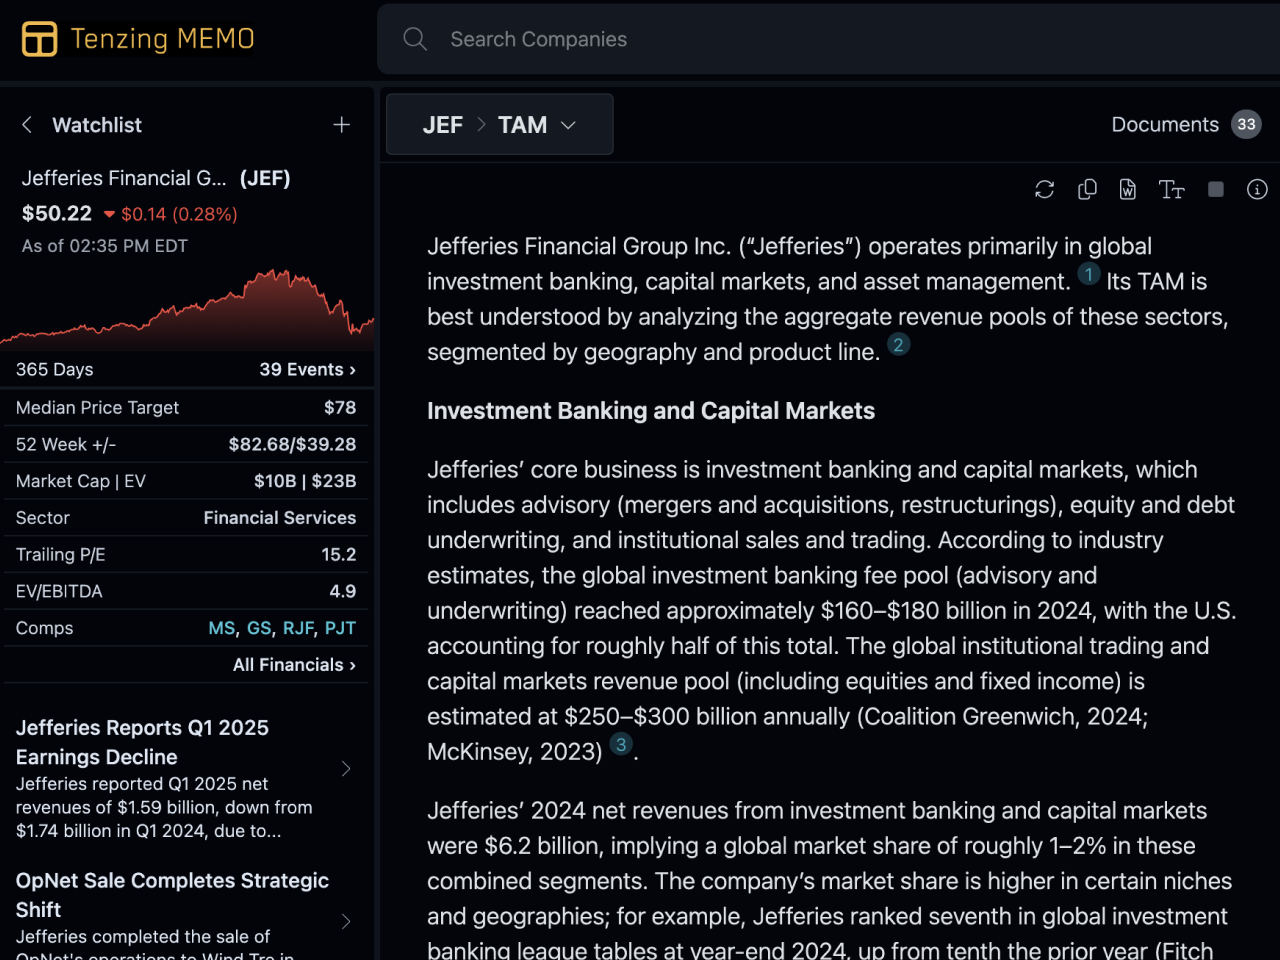Click Tenzing MEMO brand title

point(162,39)
